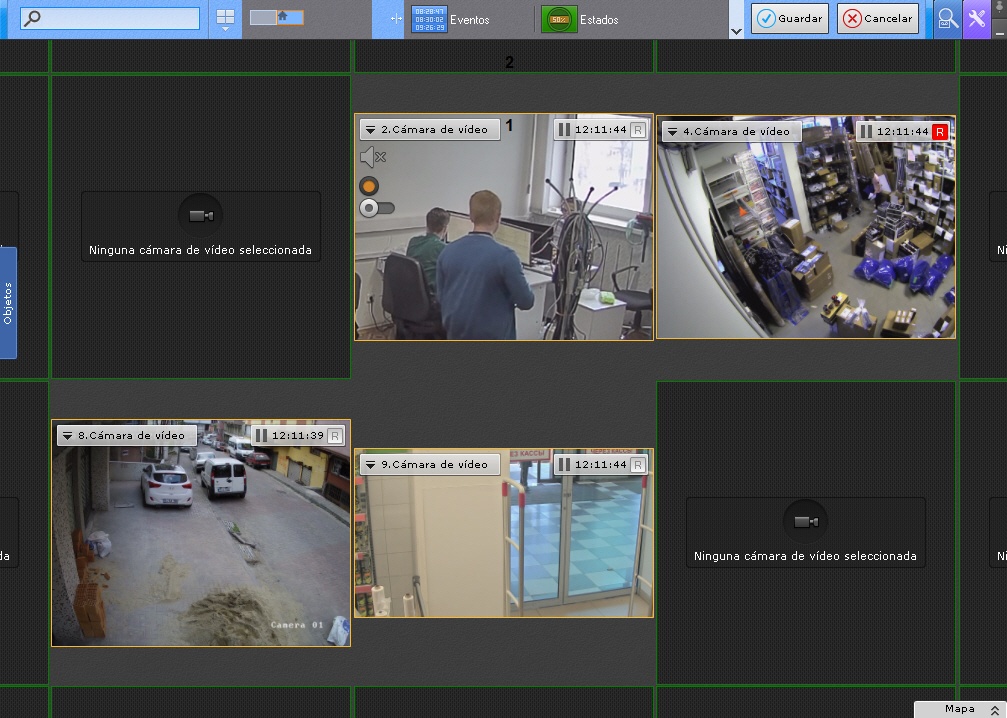
Task: Click the 8.Cámara de vídeo label
Action: click(x=132, y=435)
